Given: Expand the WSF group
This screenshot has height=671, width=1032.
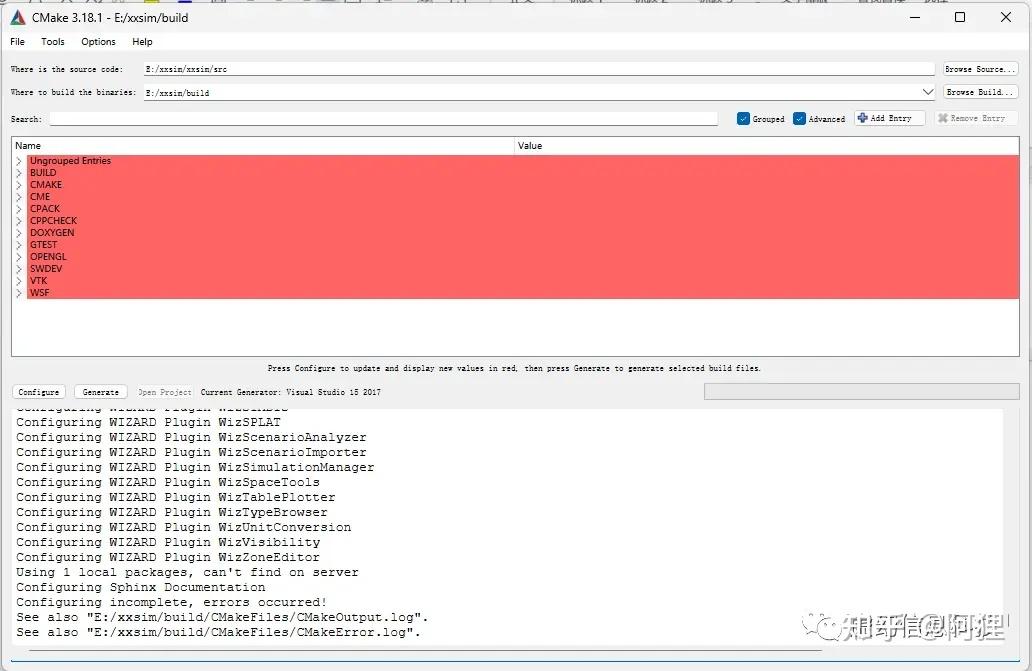Looking at the screenshot, I should 19,293.
